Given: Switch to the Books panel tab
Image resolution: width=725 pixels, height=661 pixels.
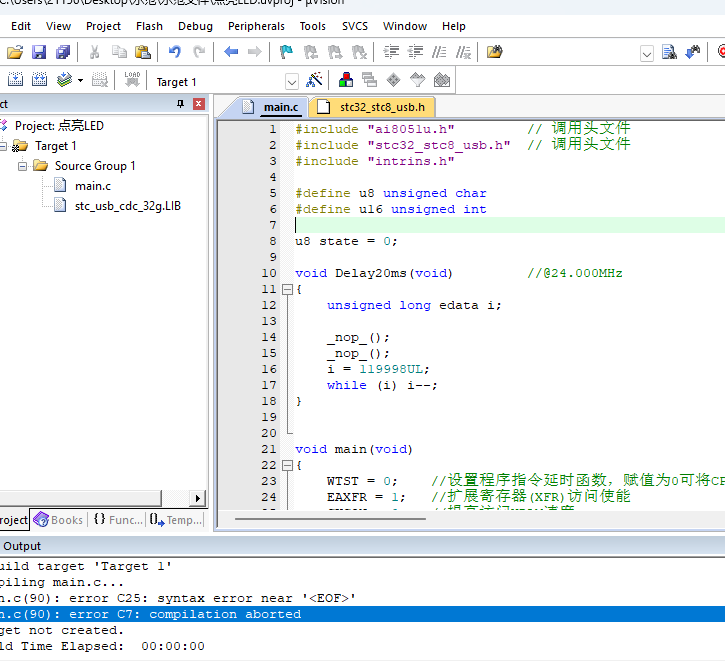Looking at the screenshot, I should click(x=58, y=520).
